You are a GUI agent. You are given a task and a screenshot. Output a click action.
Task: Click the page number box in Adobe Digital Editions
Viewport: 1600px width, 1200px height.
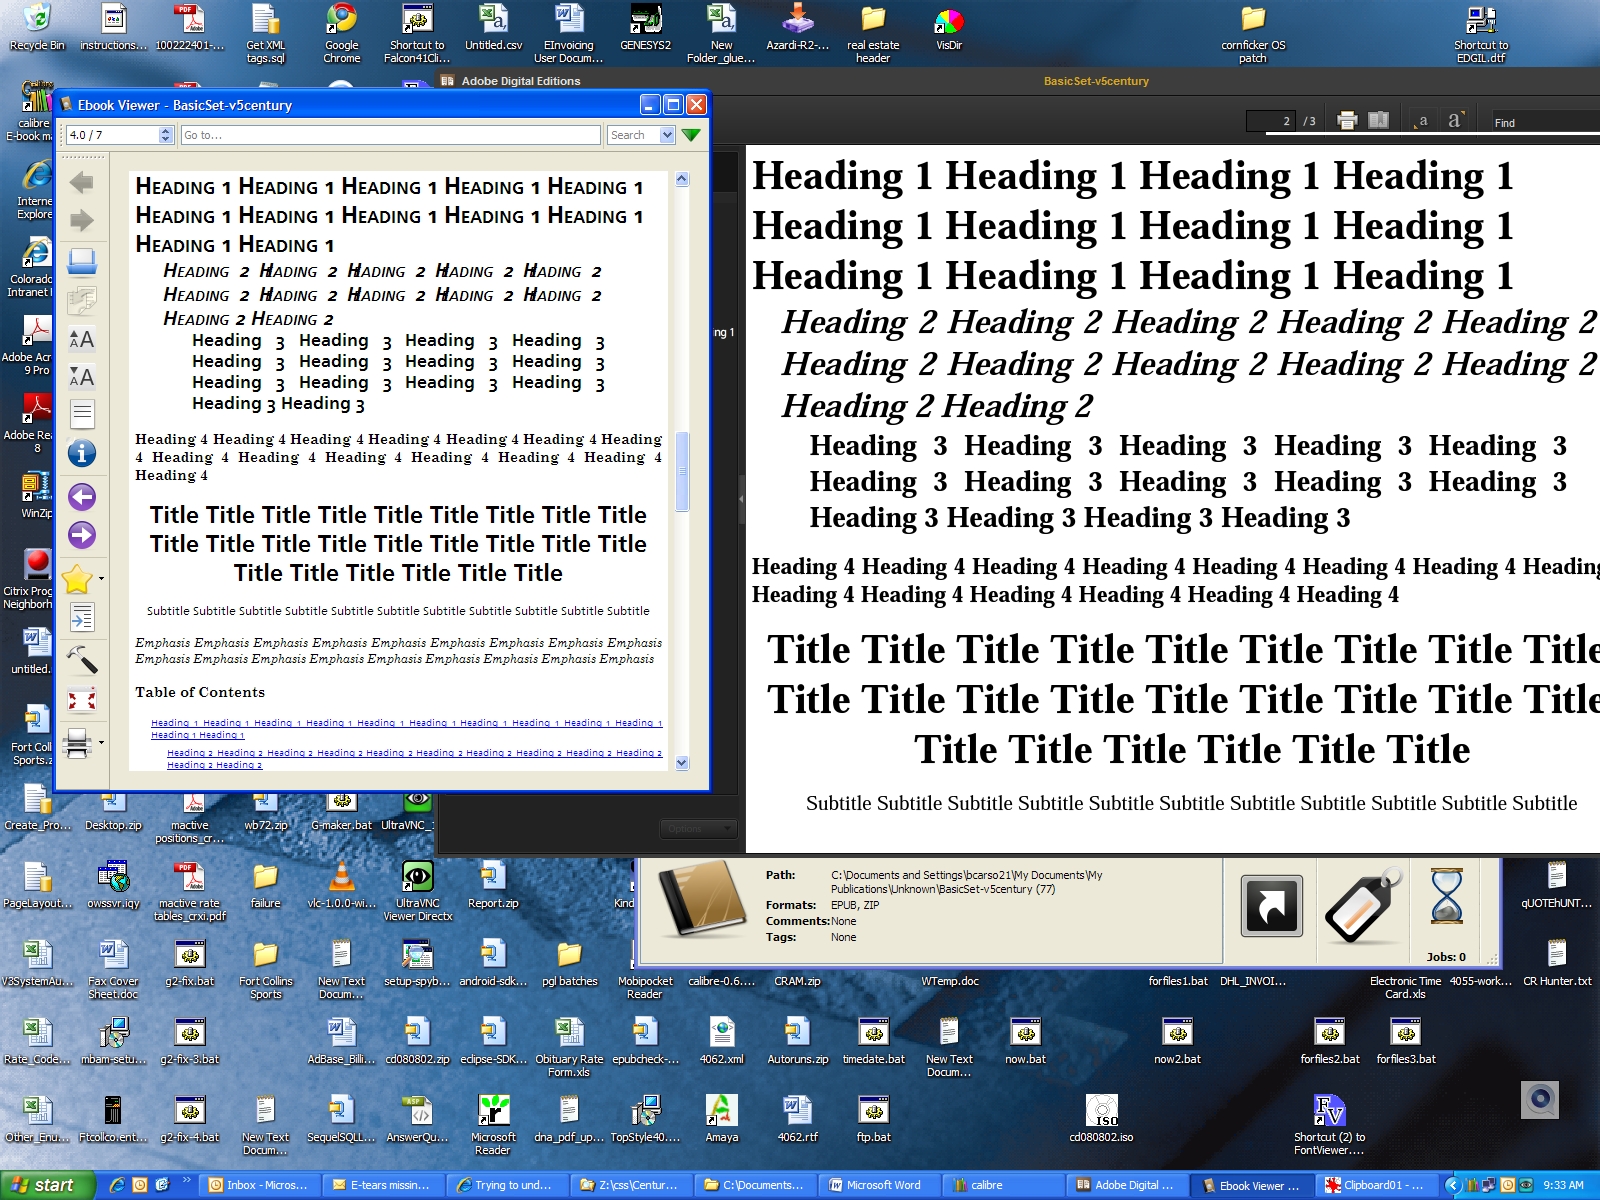[x=1271, y=121]
